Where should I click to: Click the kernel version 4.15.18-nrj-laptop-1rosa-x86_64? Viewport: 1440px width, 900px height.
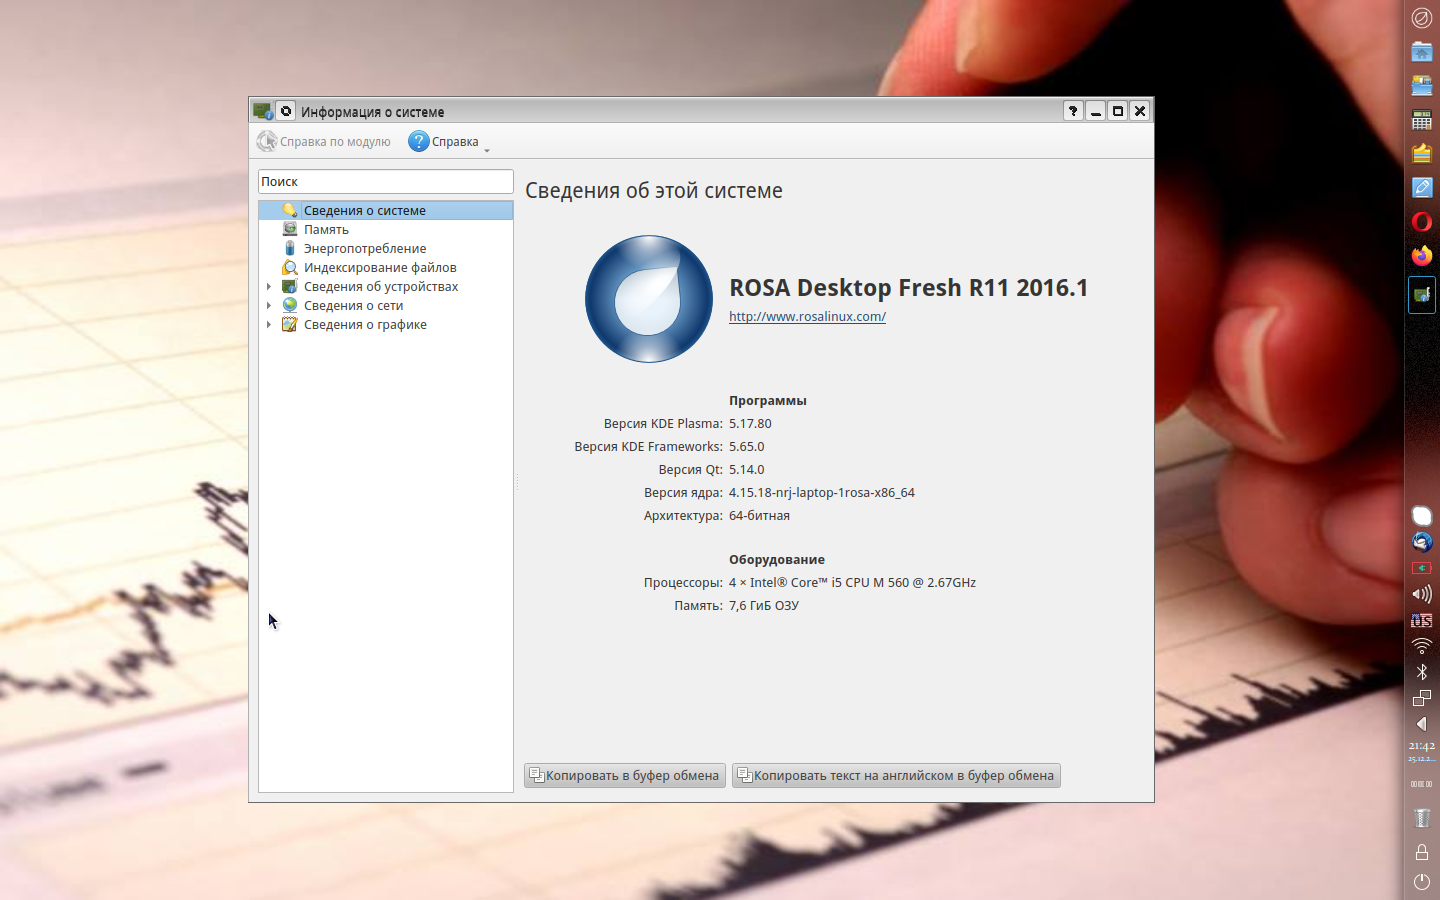[x=822, y=493]
